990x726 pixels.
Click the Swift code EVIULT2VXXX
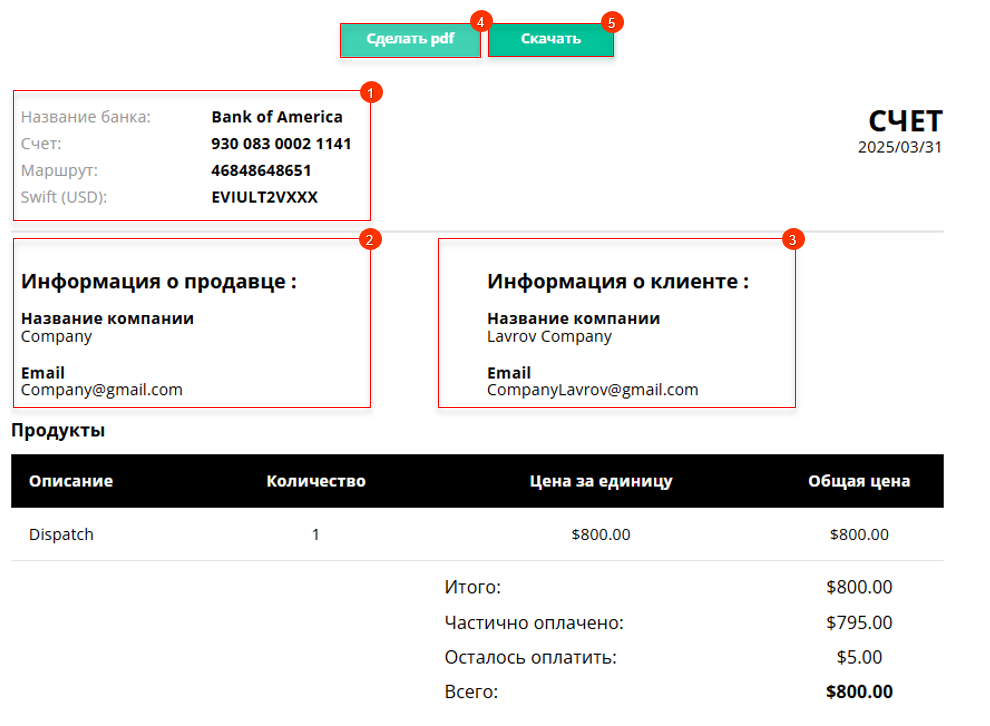tap(264, 197)
